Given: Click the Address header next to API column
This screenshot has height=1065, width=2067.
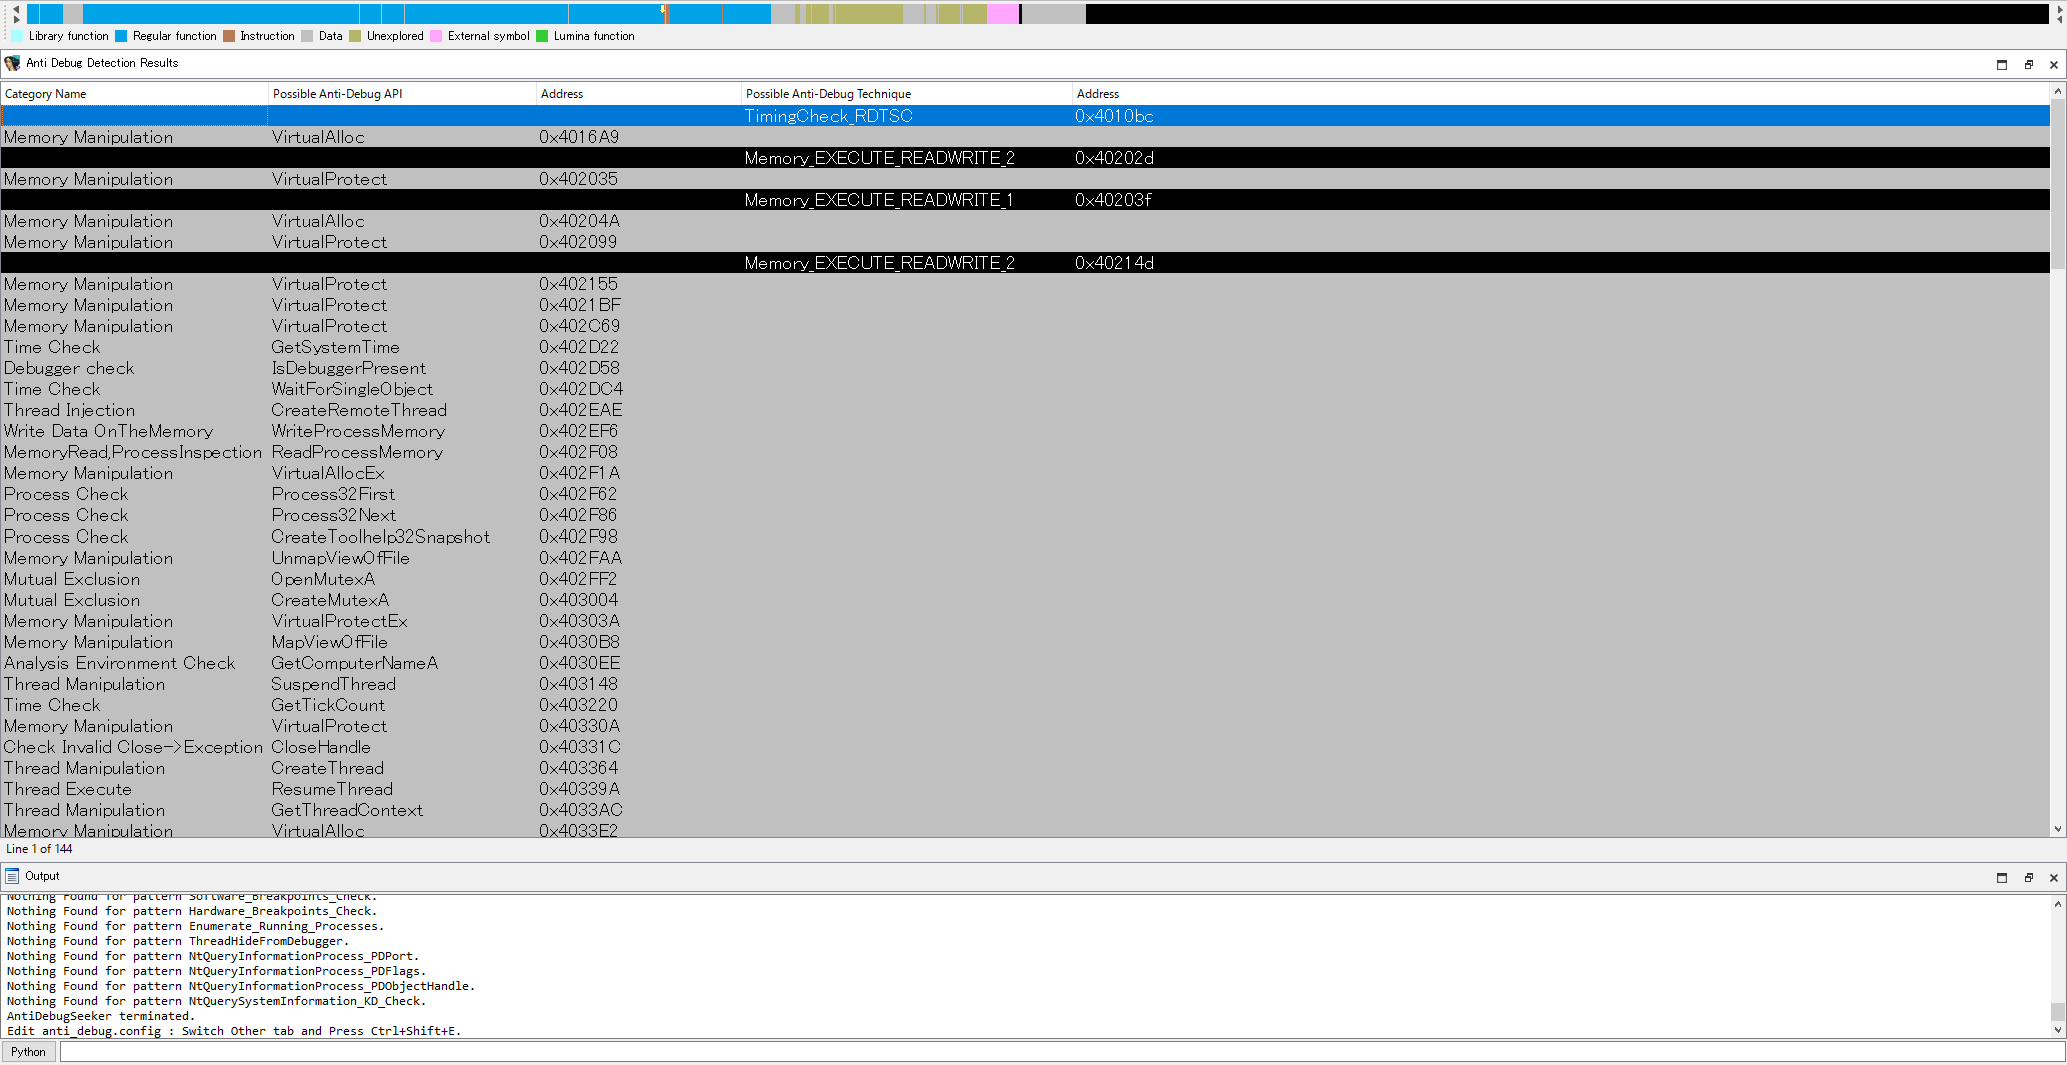Looking at the screenshot, I should (x=639, y=94).
